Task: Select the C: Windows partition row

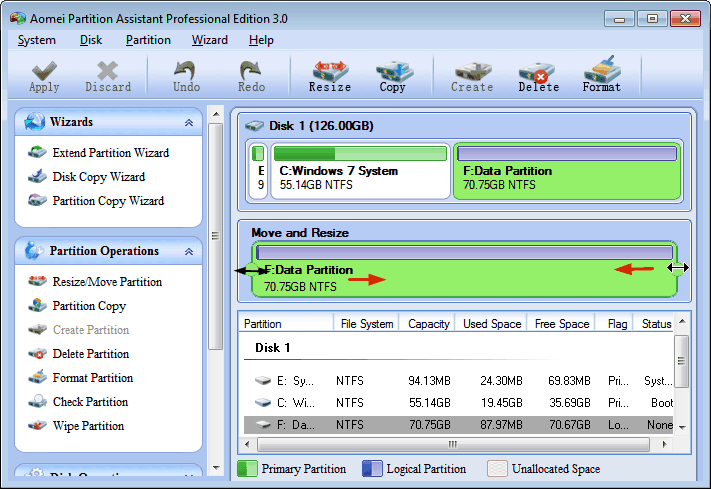Action: click(x=458, y=403)
